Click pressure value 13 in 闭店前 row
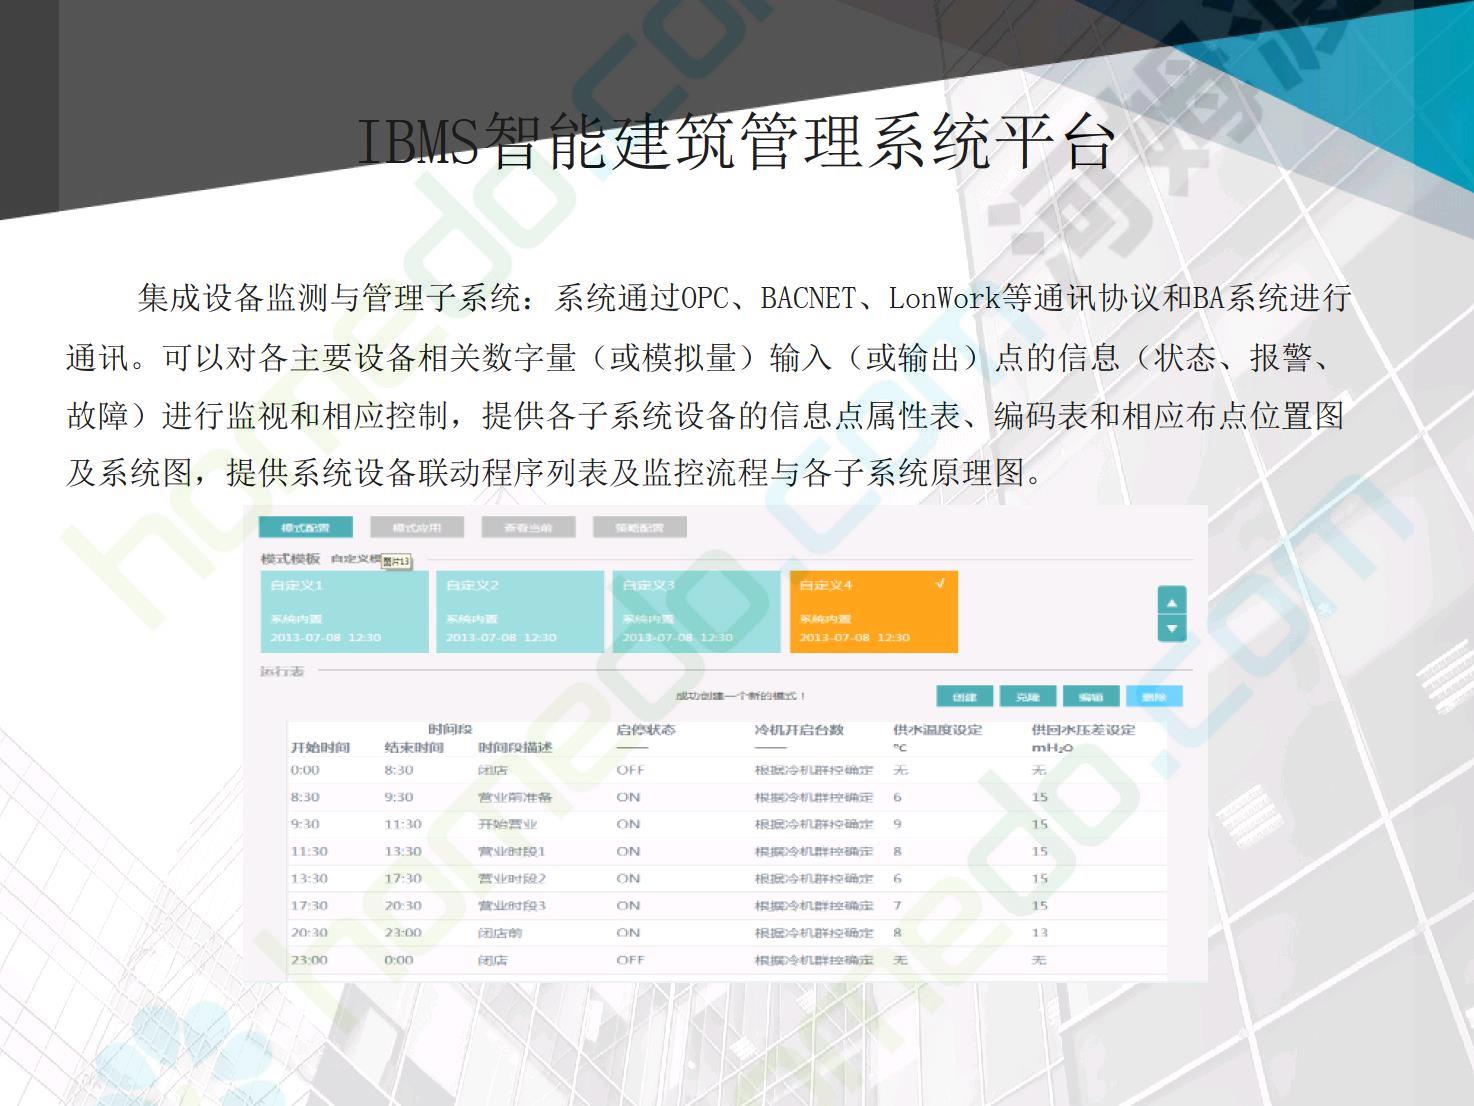 click(x=1040, y=932)
